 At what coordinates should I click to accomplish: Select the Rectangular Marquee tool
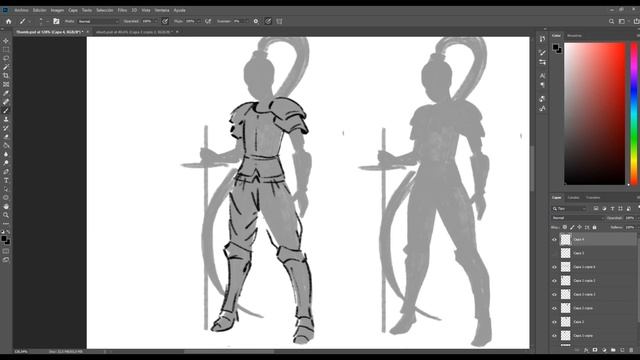pyautogui.click(x=6, y=49)
